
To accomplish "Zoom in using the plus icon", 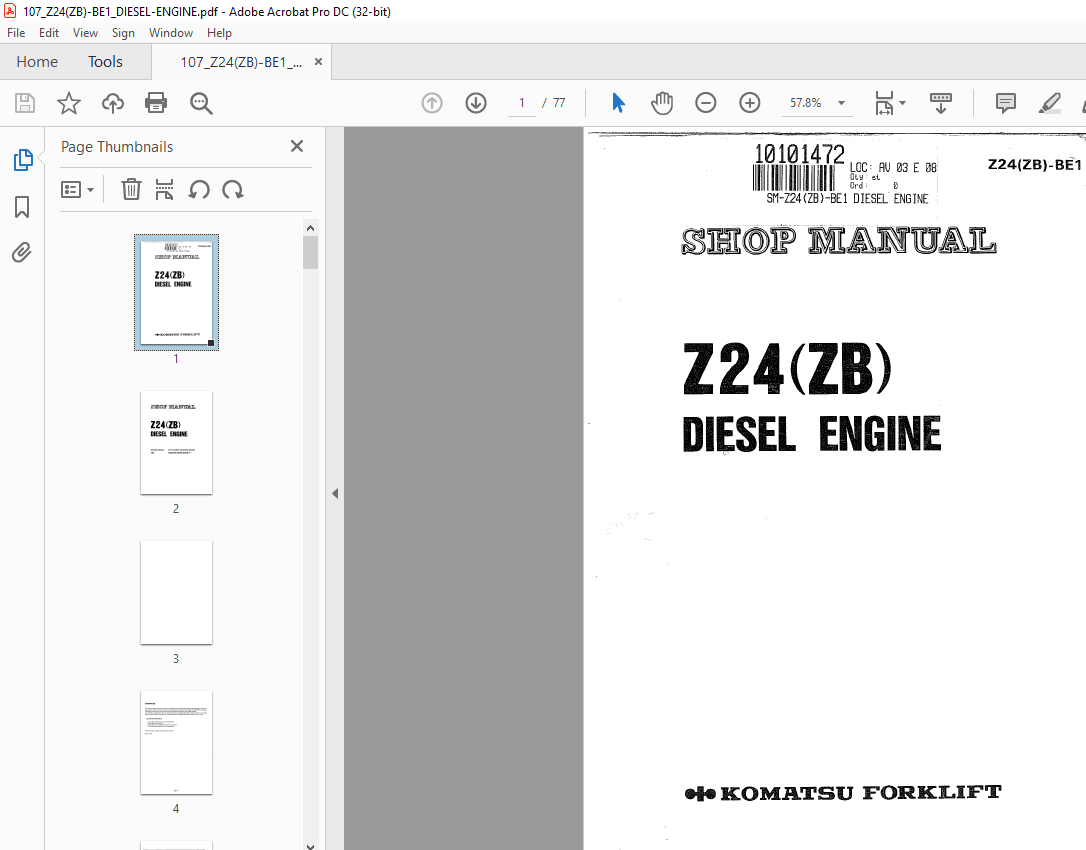I will tap(749, 102).
